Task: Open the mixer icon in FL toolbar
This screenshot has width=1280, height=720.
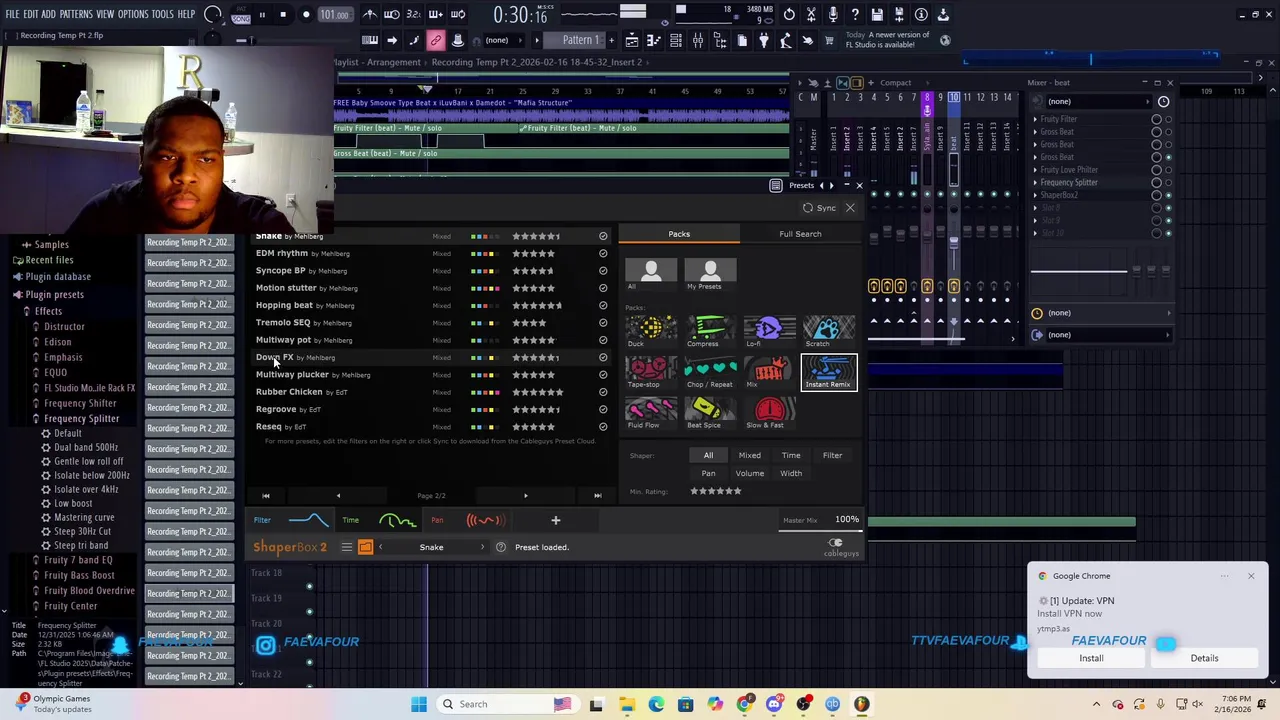Action: click(698, 40)
